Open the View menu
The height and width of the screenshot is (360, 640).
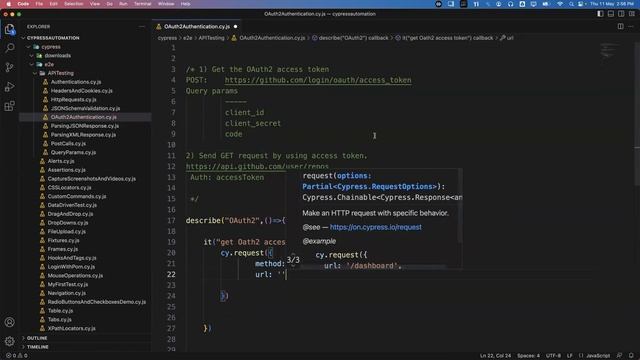tap(95, 4)
